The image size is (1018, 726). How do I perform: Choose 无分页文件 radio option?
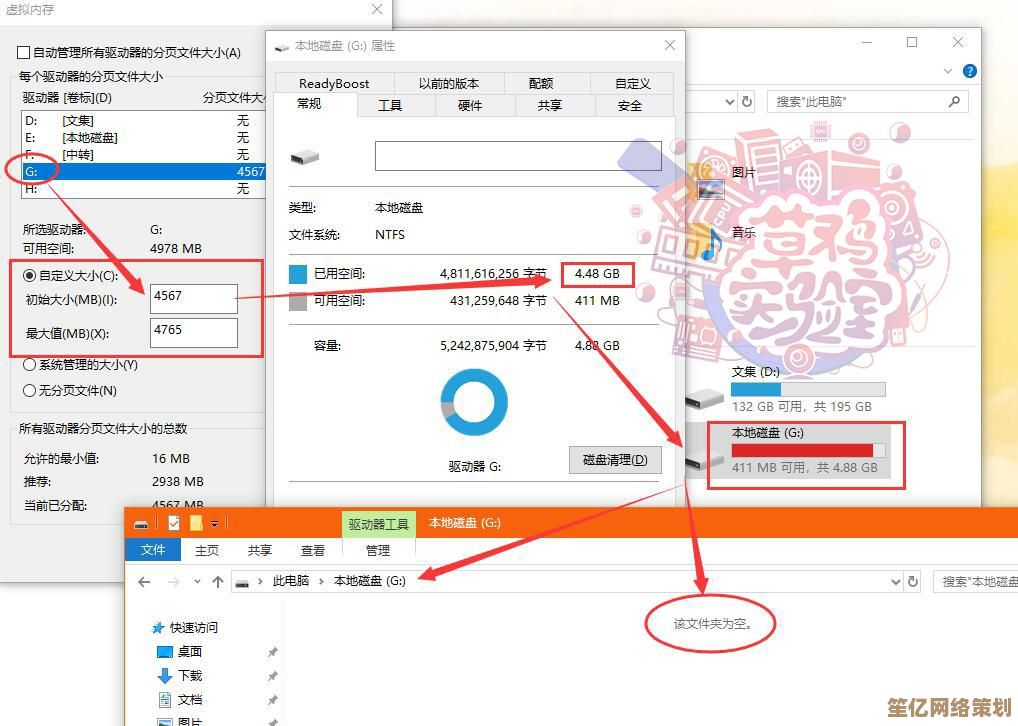click(30, 391)
